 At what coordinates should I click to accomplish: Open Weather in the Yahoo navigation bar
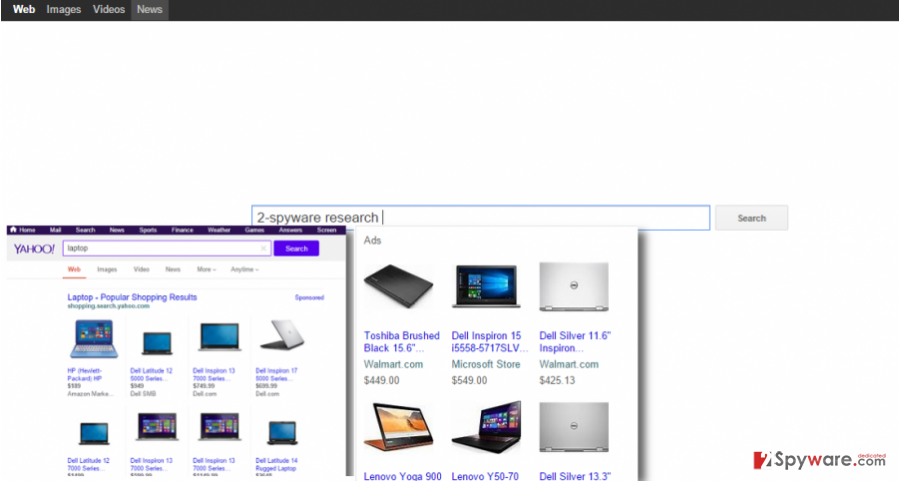219,230
